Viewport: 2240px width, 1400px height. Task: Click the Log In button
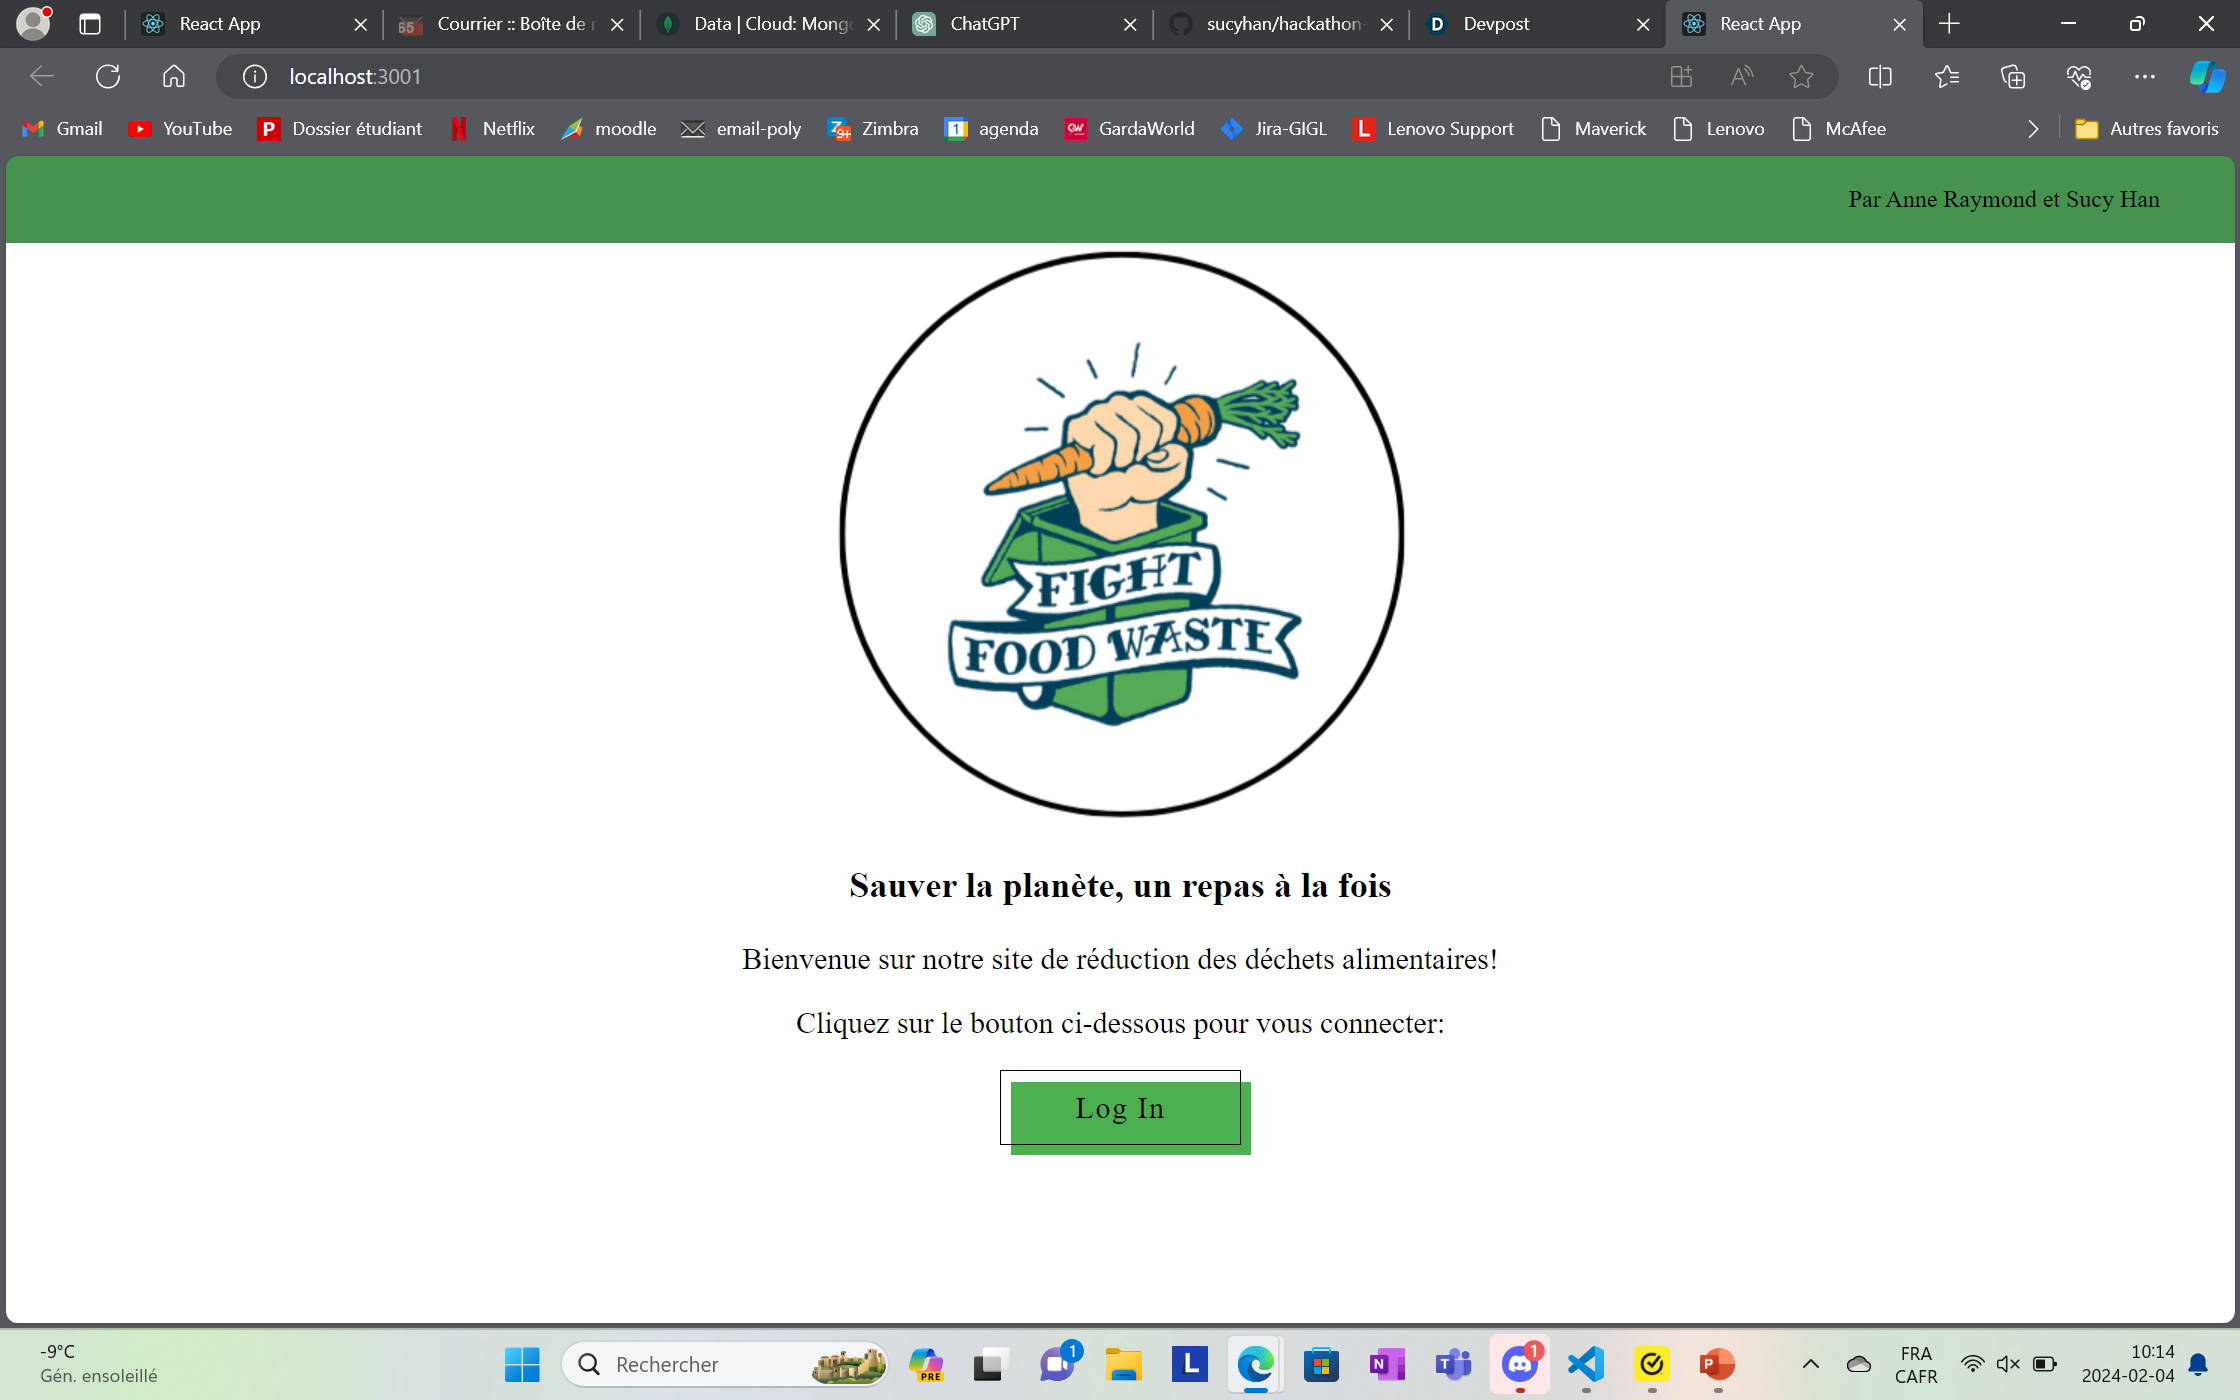[1120, 1108]
